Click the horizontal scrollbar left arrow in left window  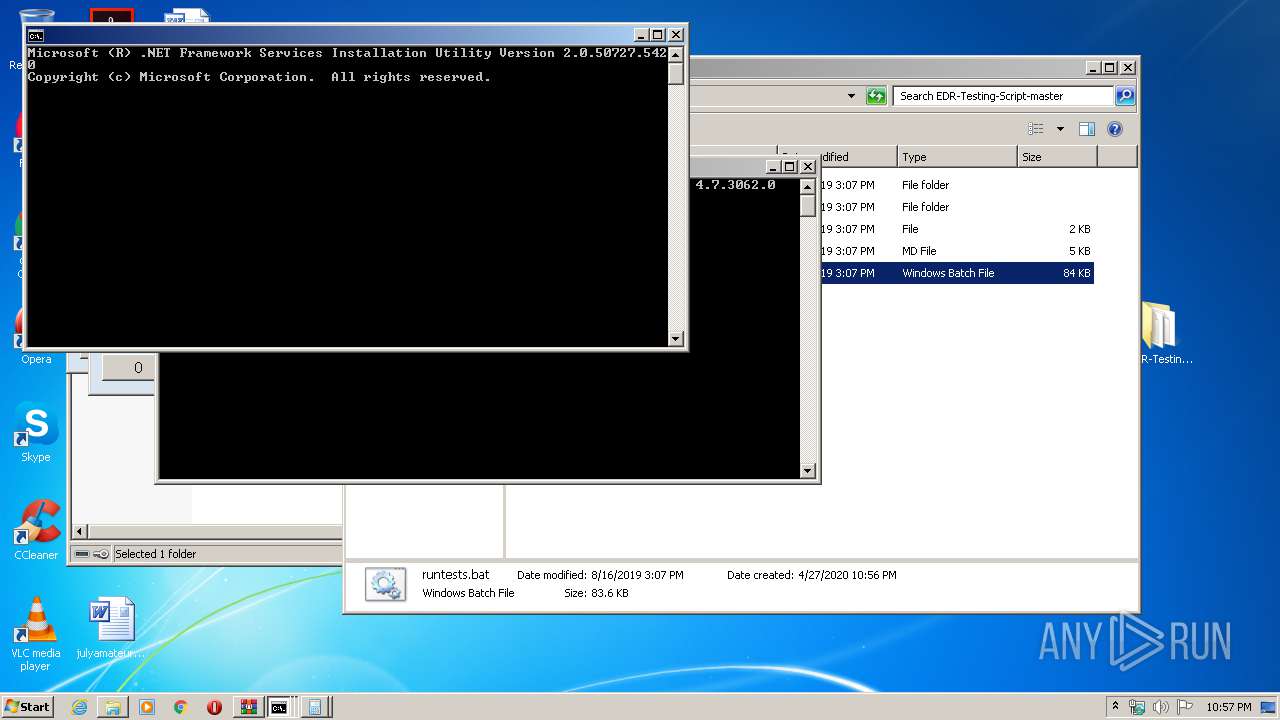pos(80,531)
